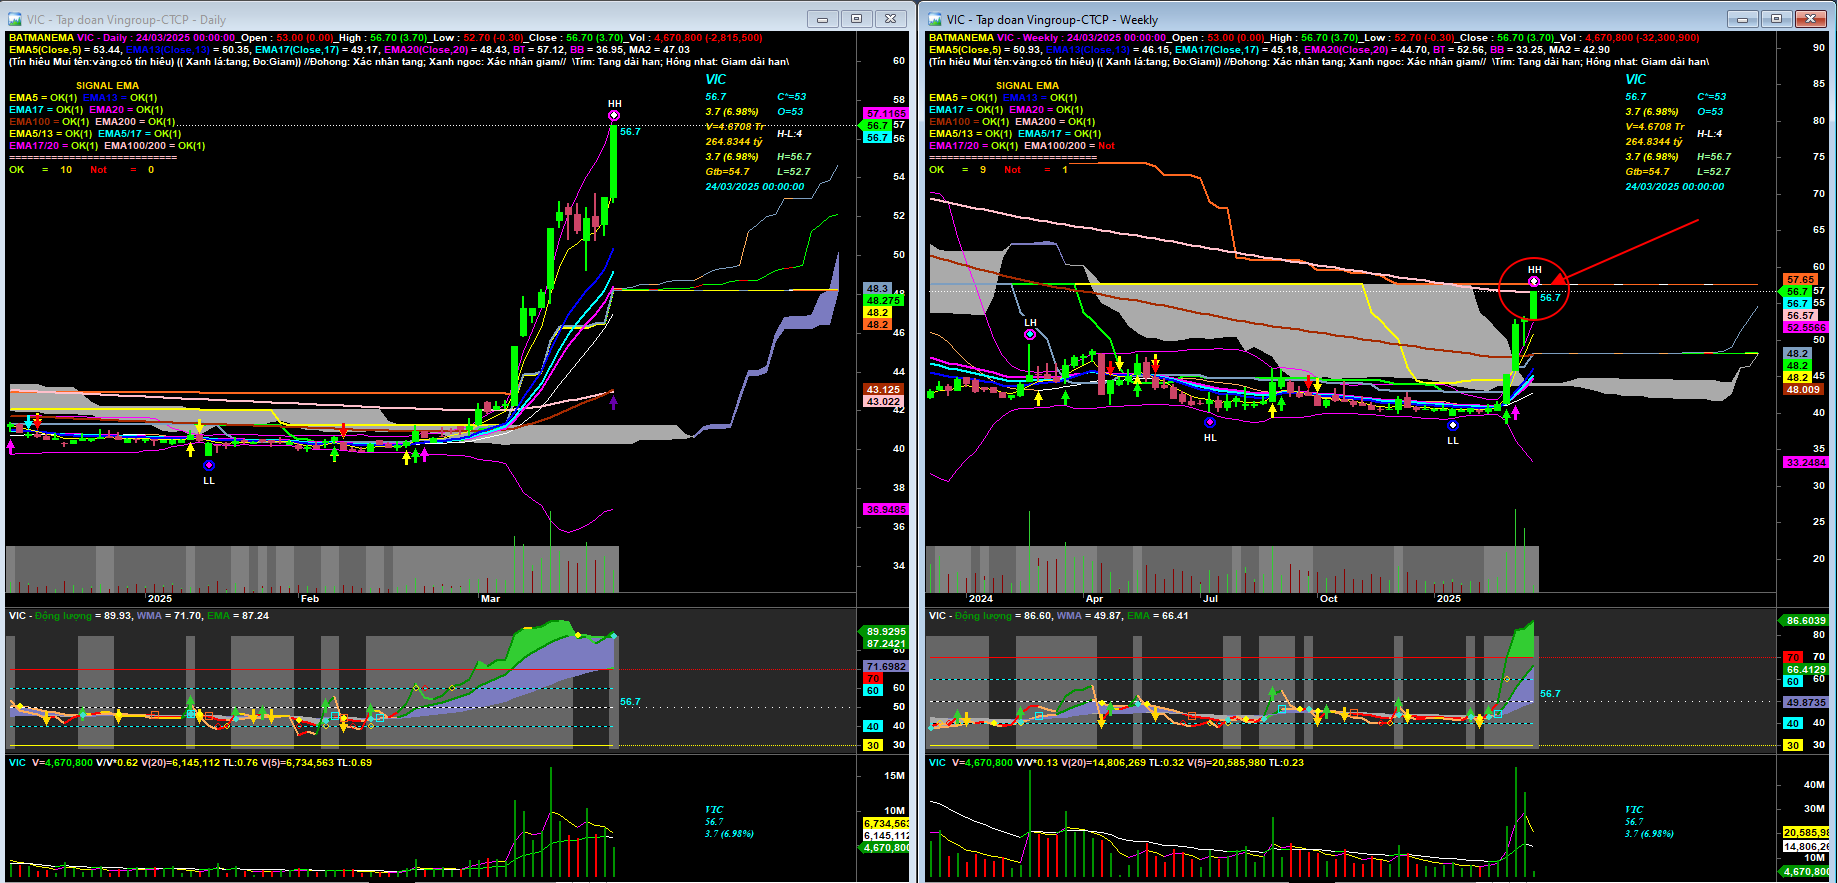Click 'EMA100/200 = OK(1)' in the Daily chart
This screenshot has height=883, width=1838.
click(155, 146)
